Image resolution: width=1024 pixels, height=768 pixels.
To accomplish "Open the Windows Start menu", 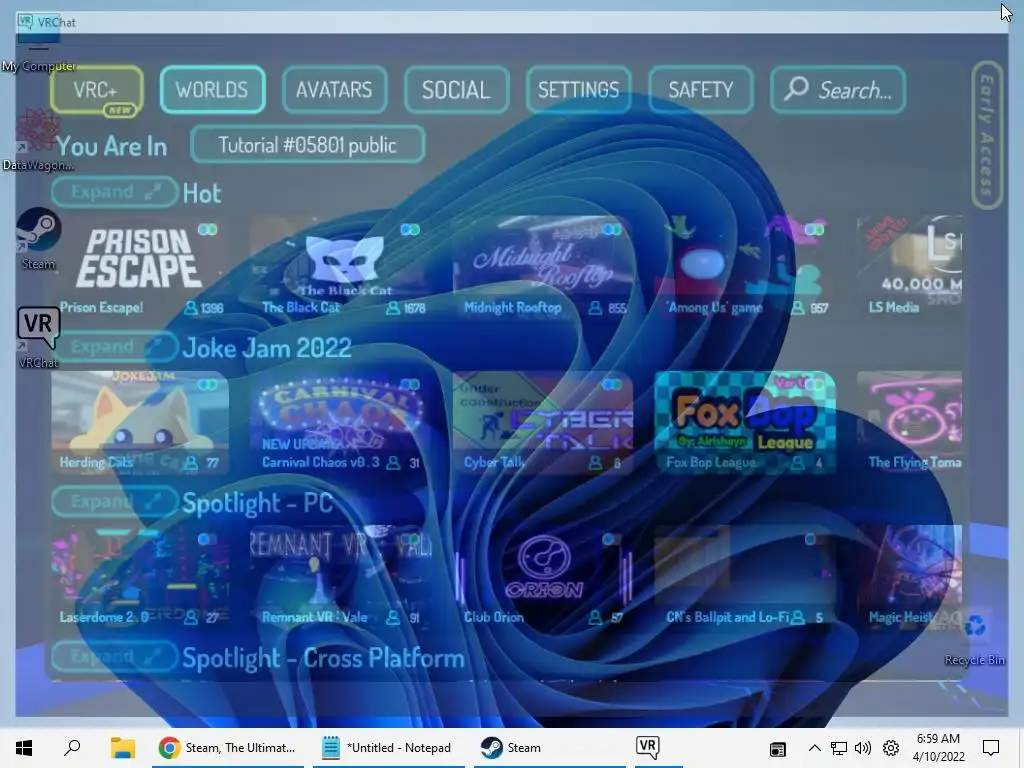I will [24, 748].
